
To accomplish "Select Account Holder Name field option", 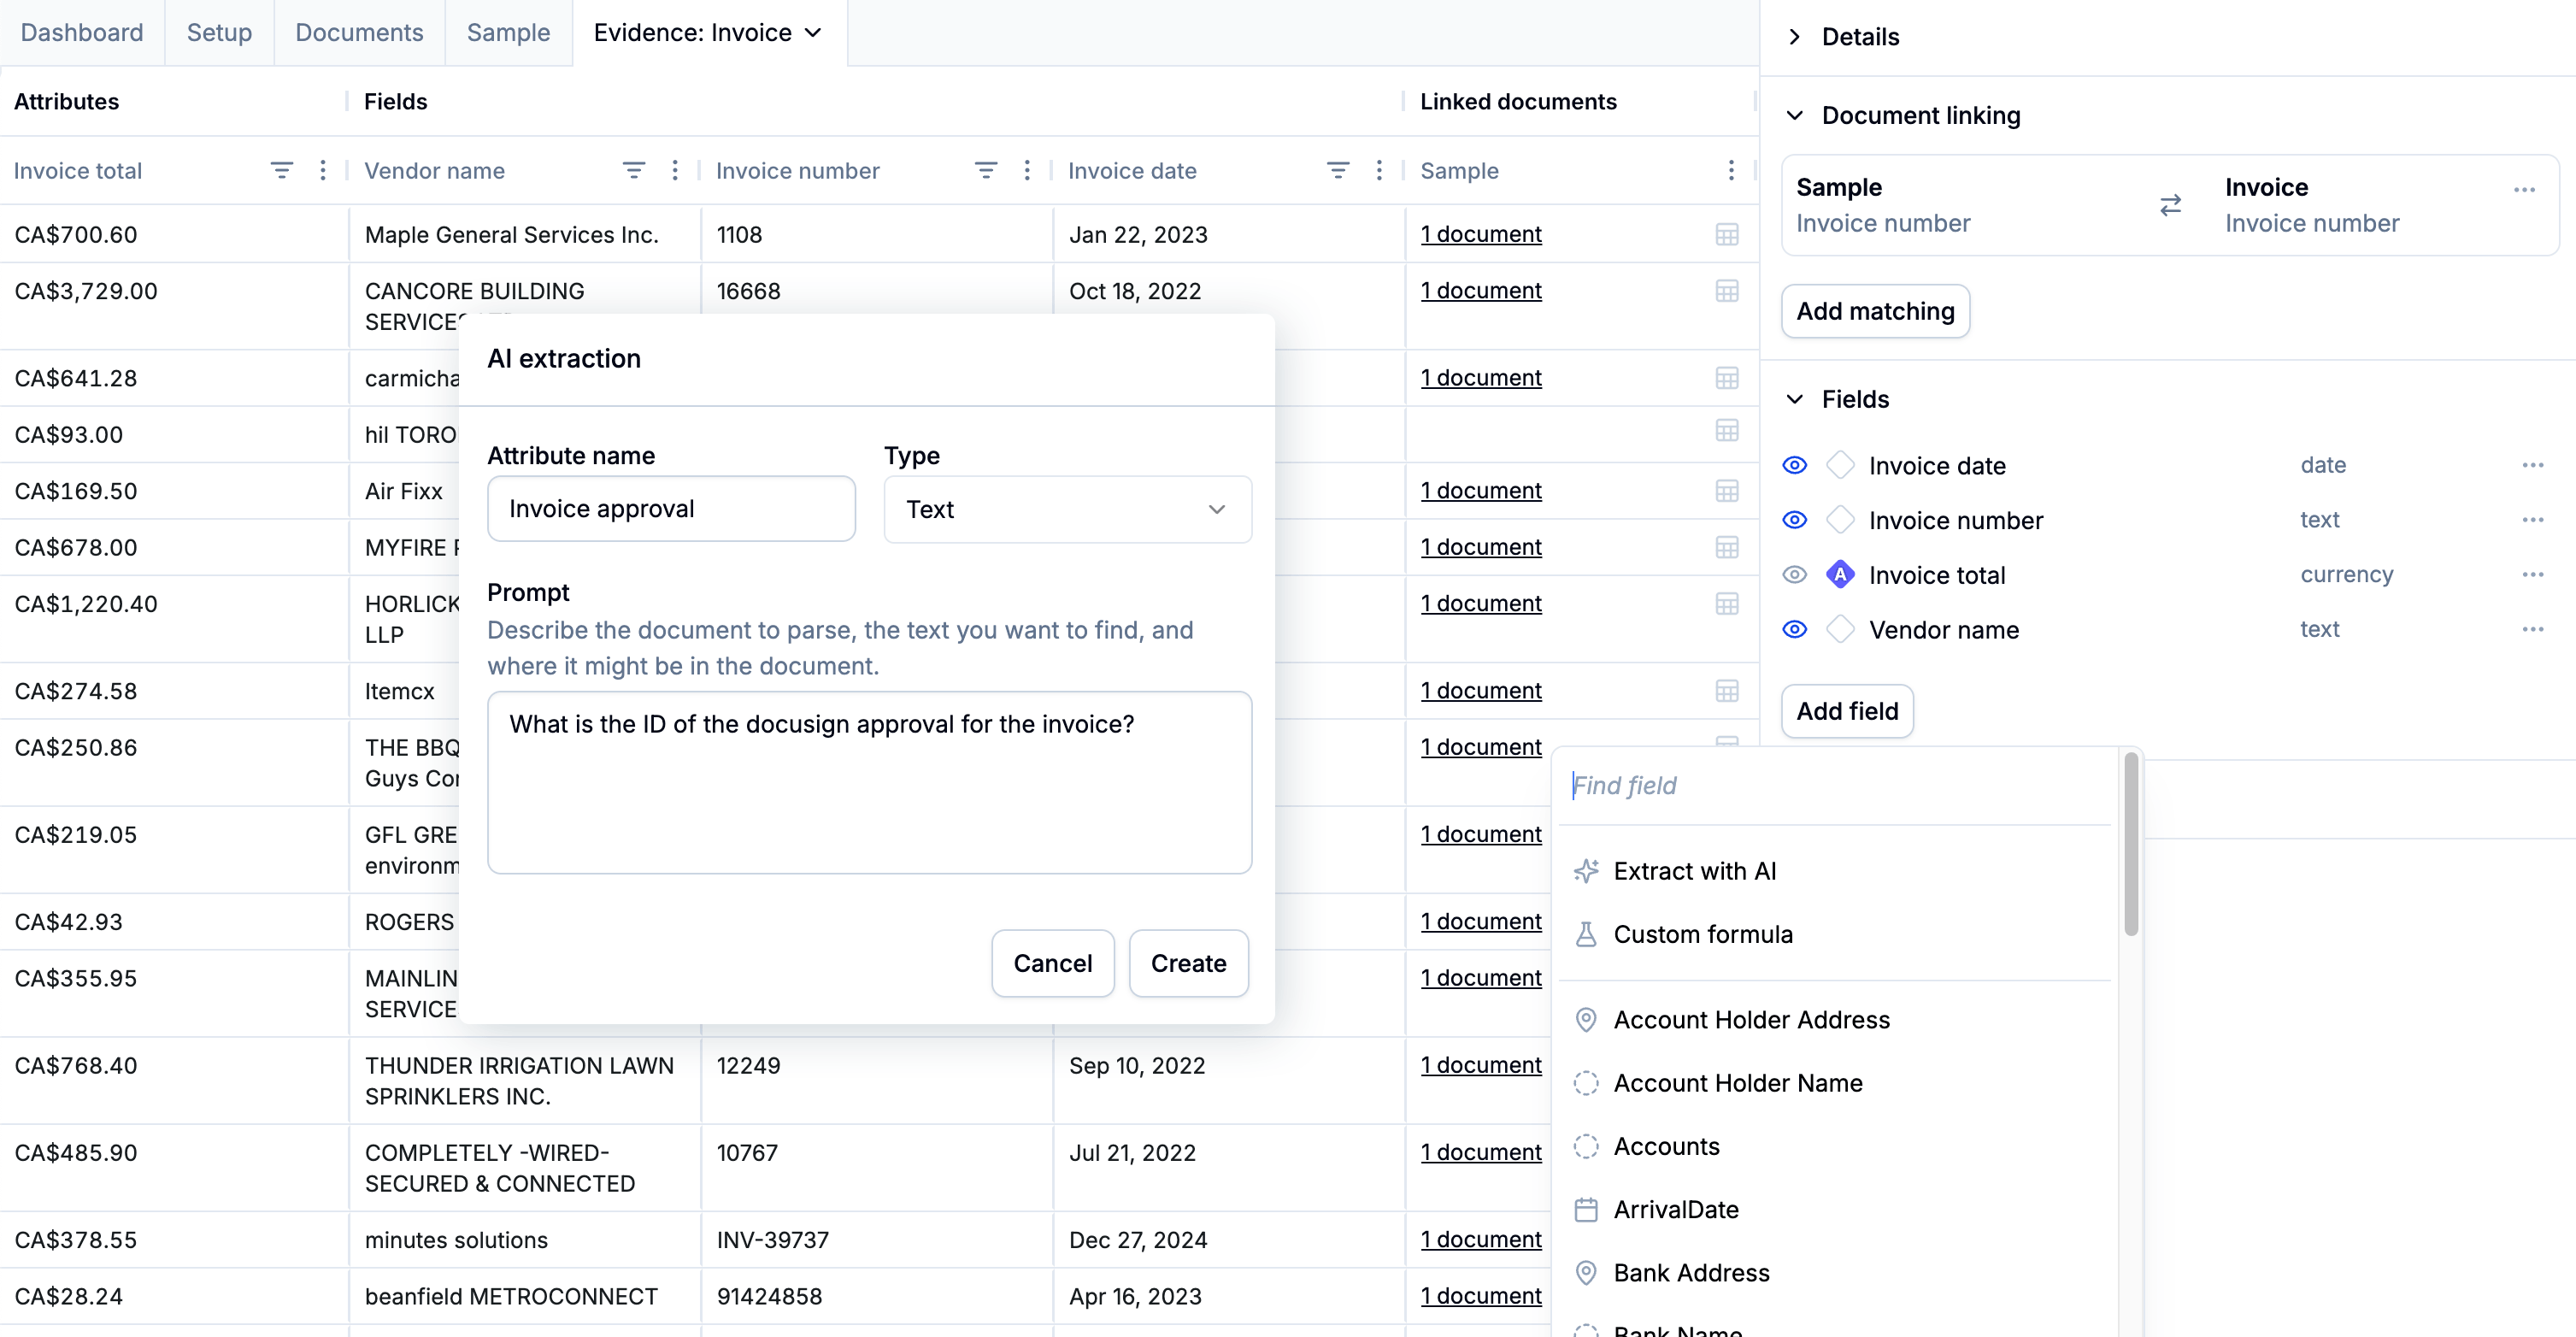I will 1836,1083.
